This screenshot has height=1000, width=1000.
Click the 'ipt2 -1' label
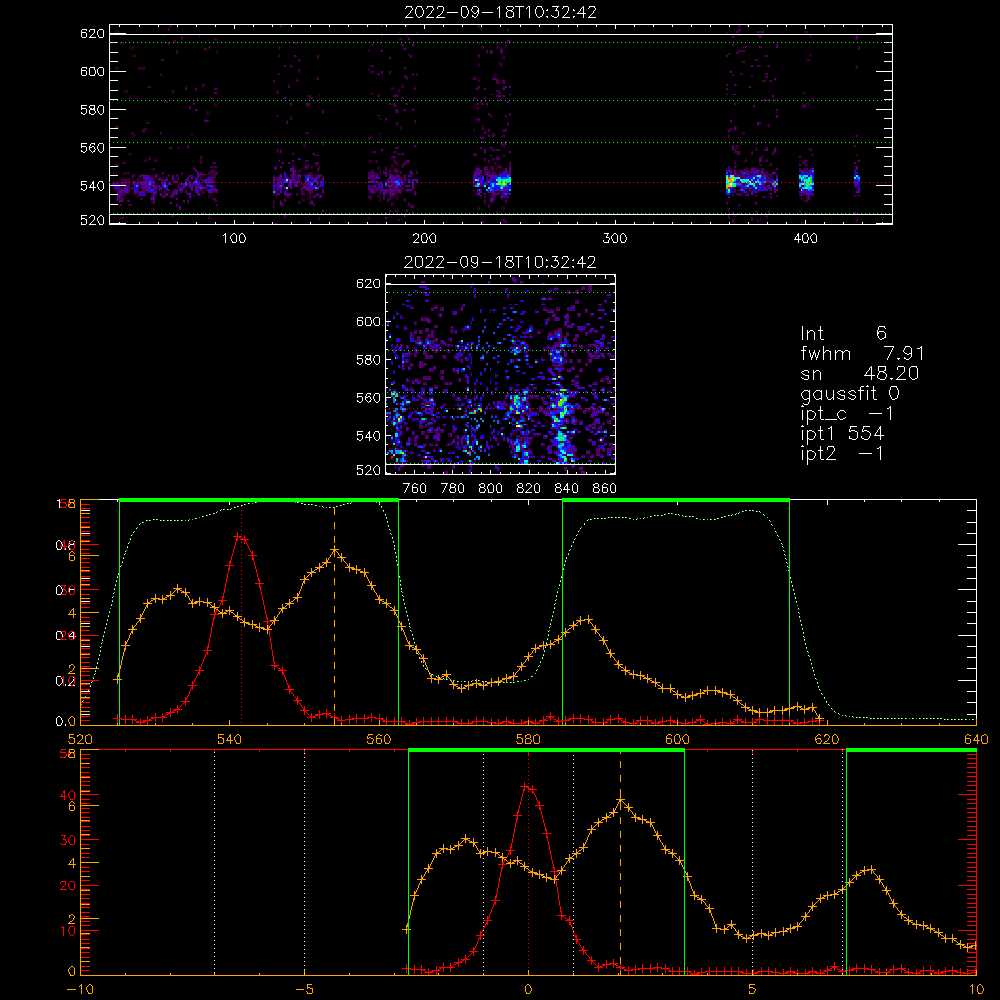tap(842, 453)
